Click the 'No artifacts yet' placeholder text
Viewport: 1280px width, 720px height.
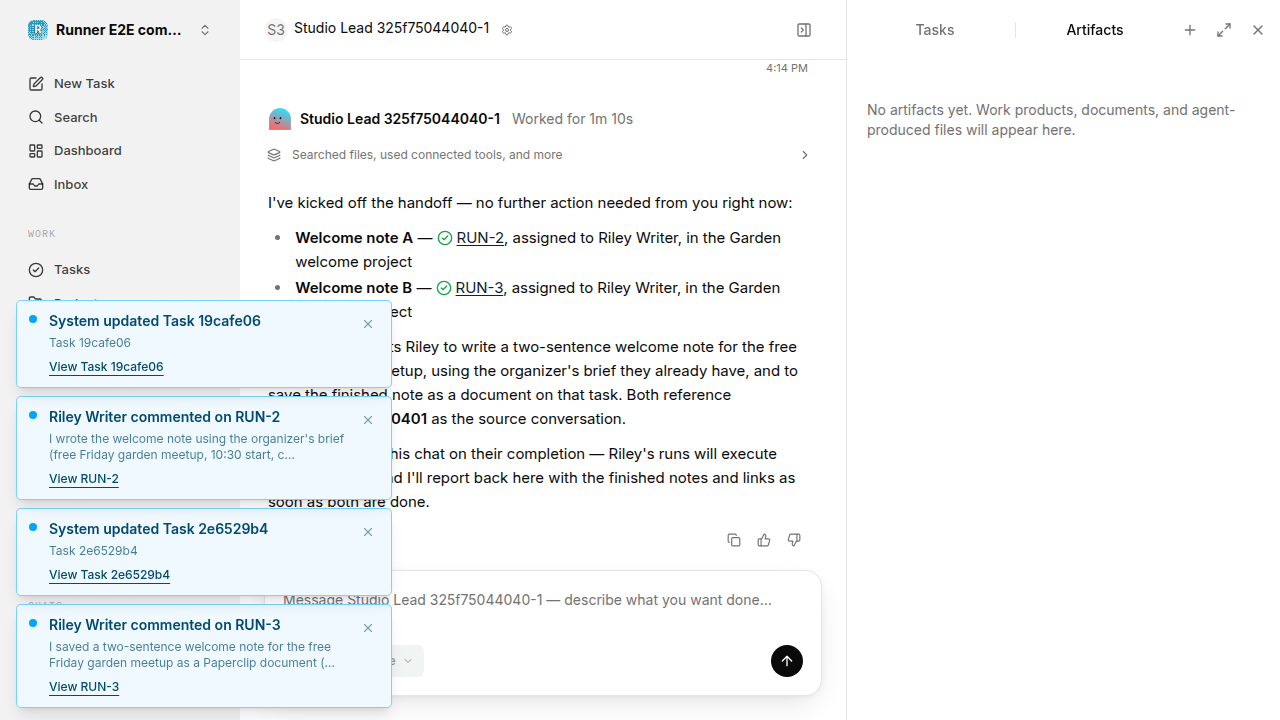click(1051, 120)
